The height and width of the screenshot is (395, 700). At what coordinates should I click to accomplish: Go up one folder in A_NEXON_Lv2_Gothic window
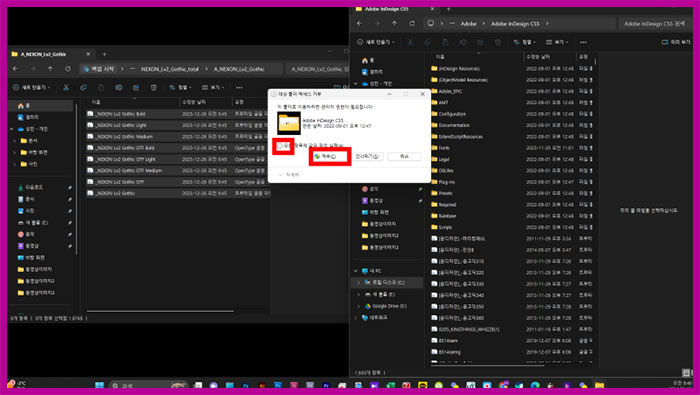(50, 69)
